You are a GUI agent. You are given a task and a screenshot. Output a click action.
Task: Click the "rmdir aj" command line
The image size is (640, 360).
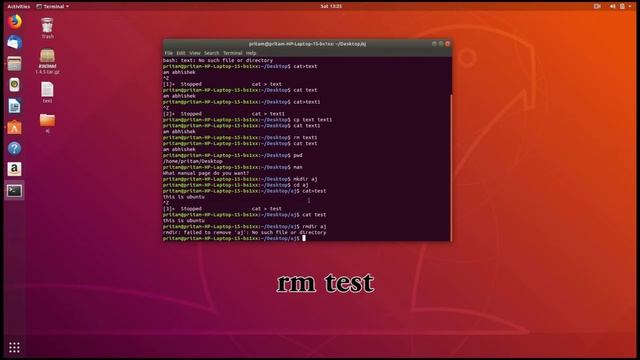[x=244, y=226]
